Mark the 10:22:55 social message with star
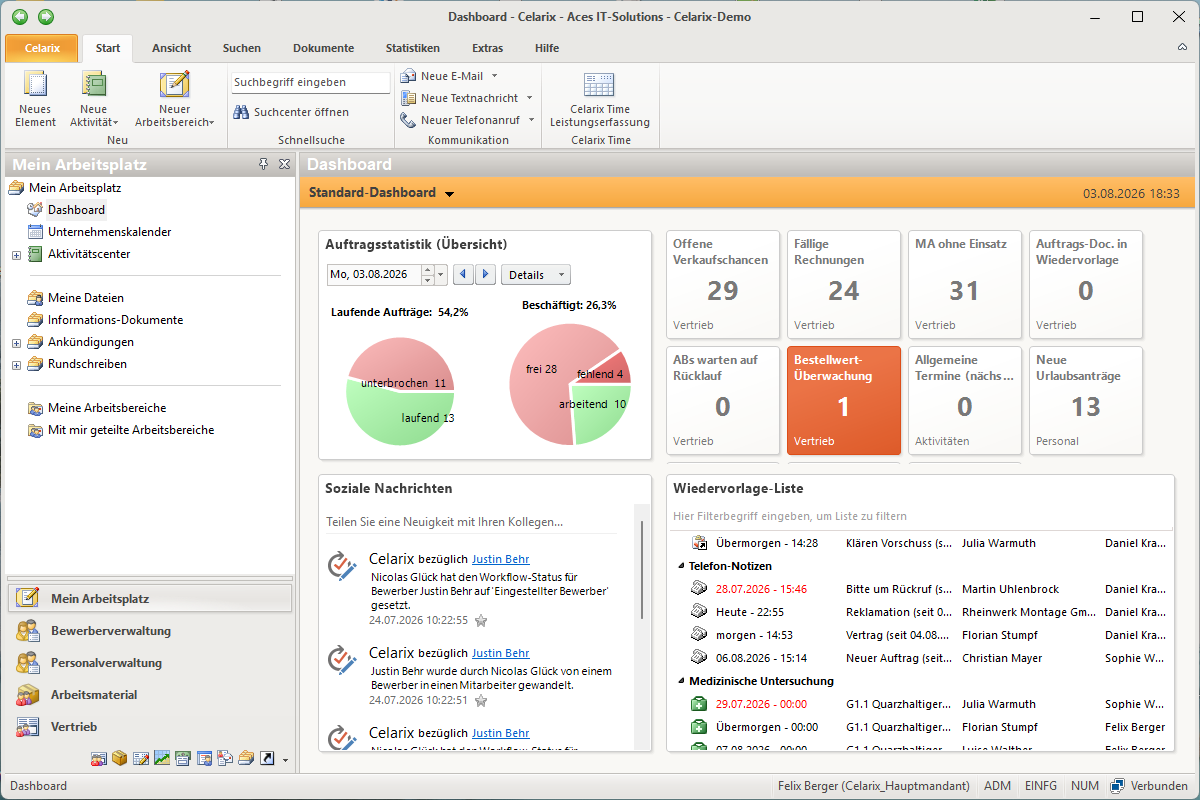The height and width of the screenshot is (800, 1200). (481, 620)
